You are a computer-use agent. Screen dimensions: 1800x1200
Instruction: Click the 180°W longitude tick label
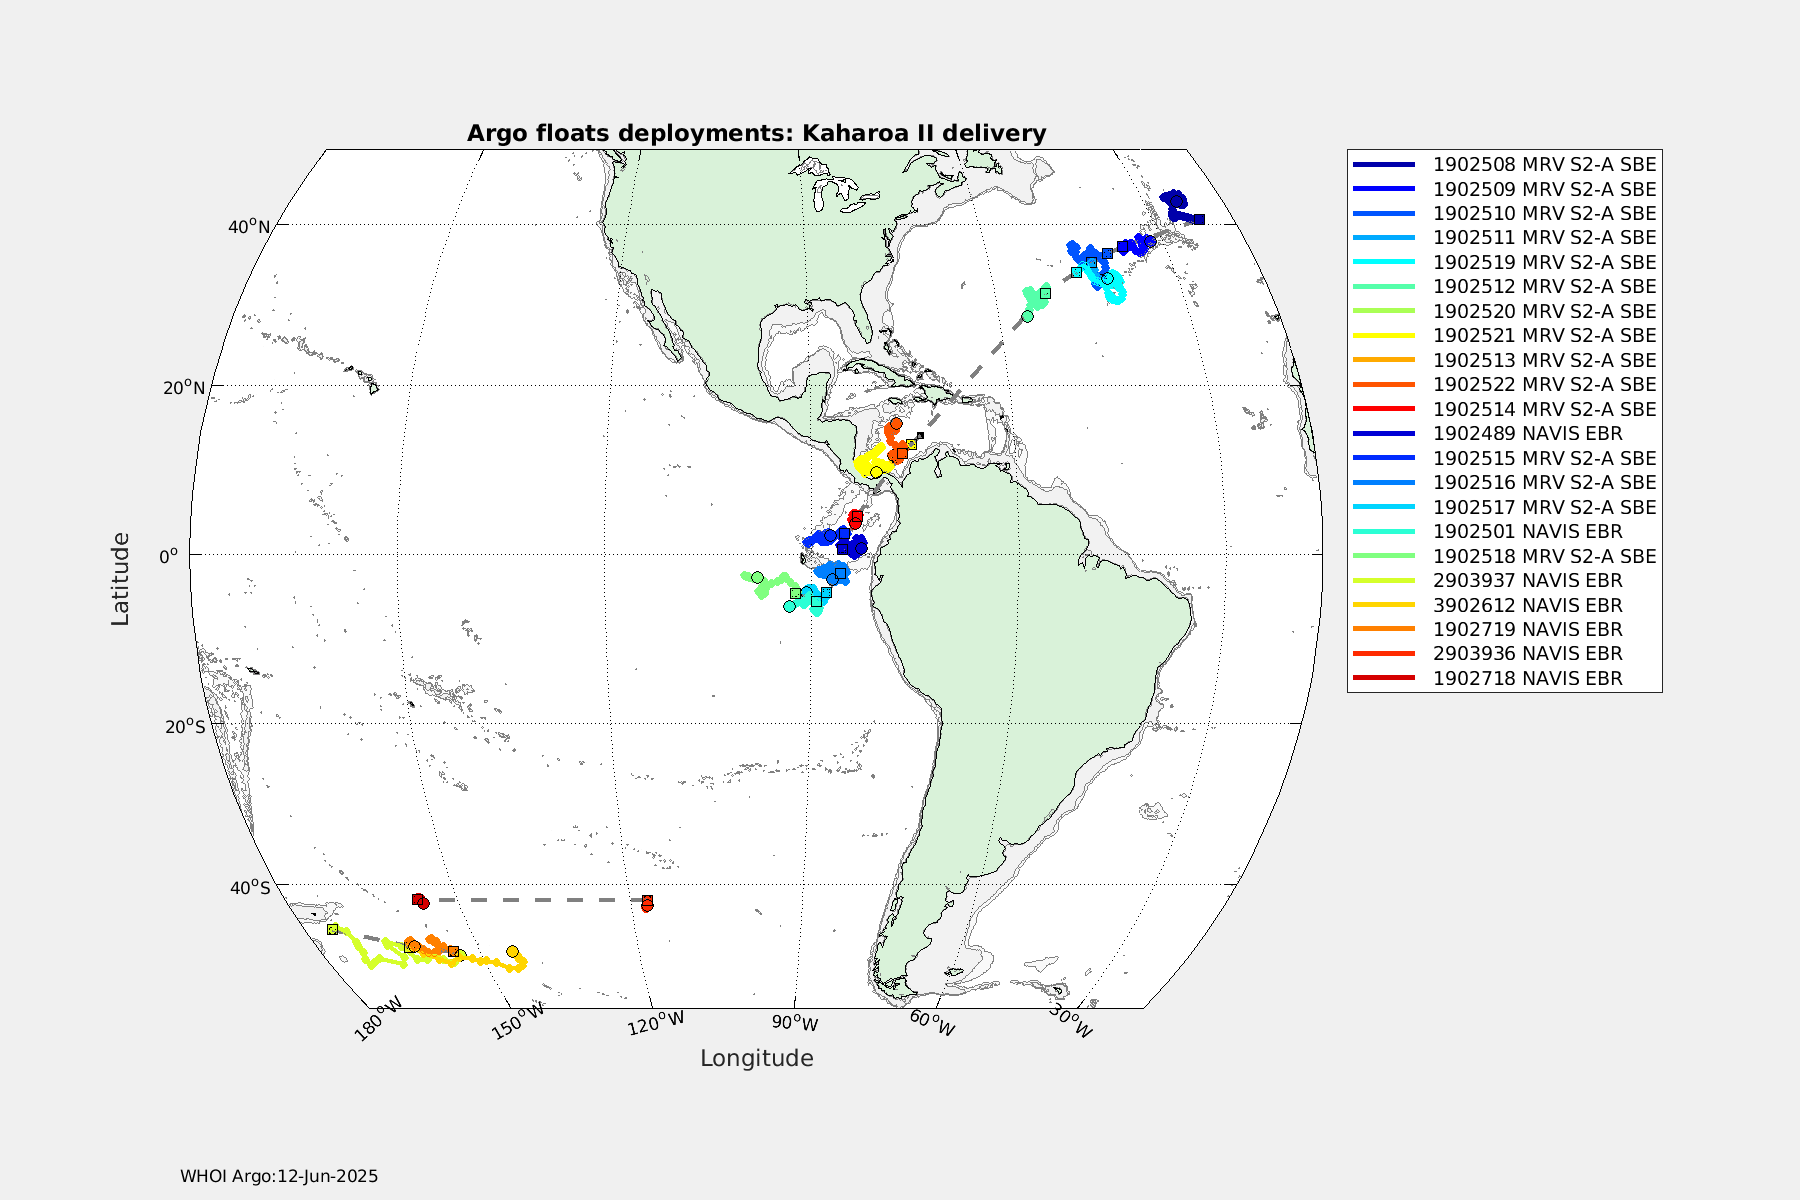tap(378, 1018)
